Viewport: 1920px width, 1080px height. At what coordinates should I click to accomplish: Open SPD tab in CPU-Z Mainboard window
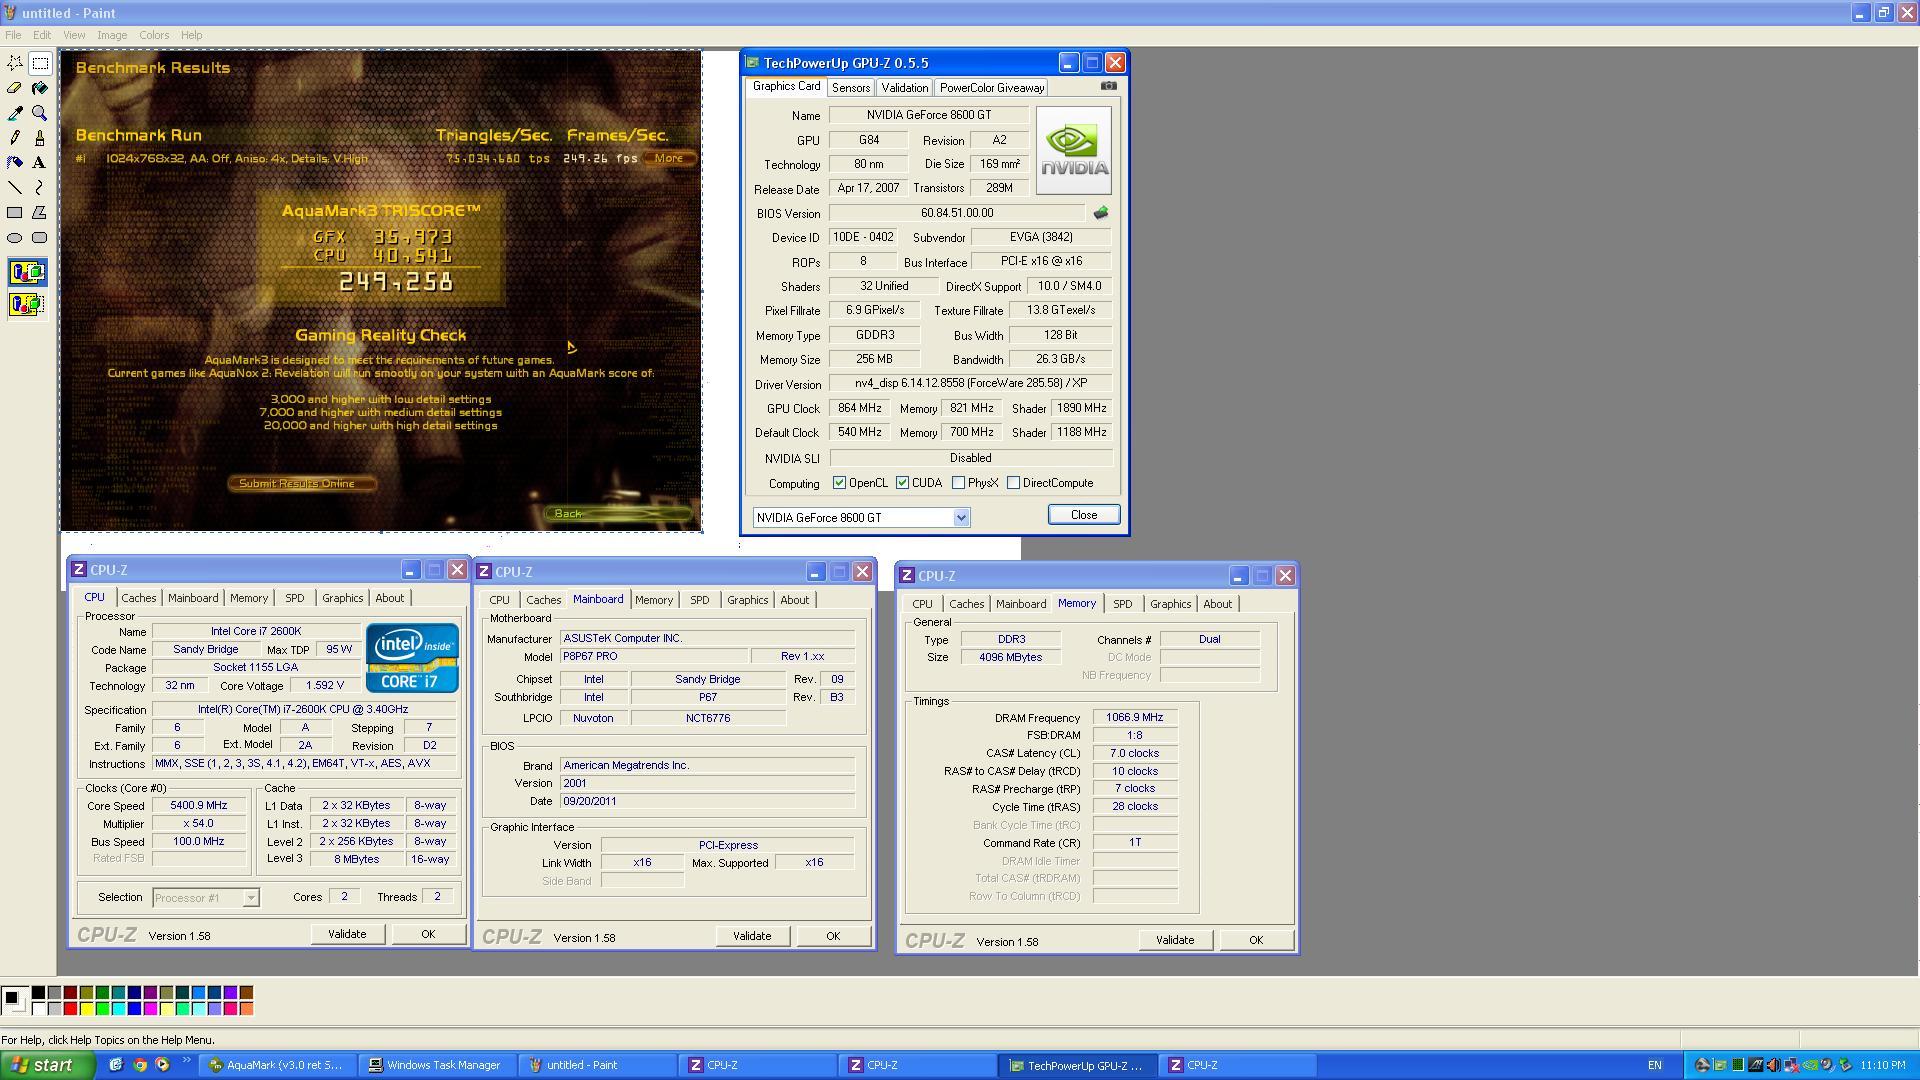tap(700, 600)
